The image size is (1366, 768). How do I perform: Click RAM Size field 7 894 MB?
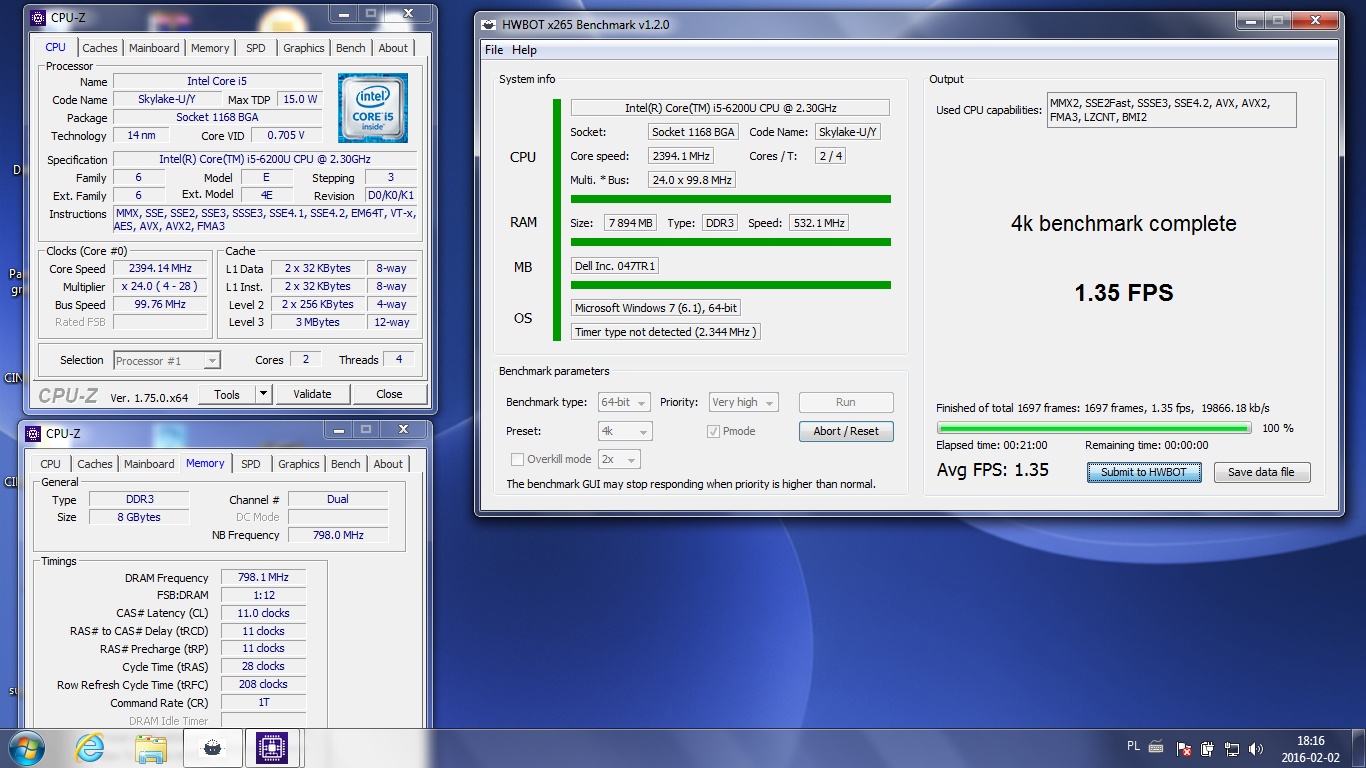tap(629, 223)
